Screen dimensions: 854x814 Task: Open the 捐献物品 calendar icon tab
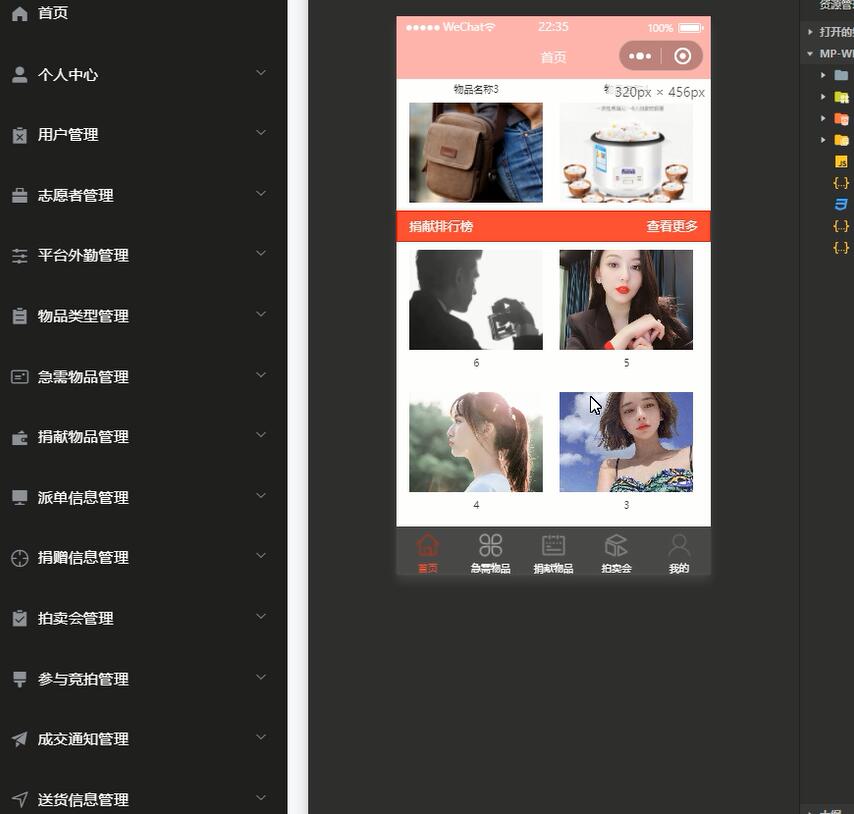(x=553, y=545)
